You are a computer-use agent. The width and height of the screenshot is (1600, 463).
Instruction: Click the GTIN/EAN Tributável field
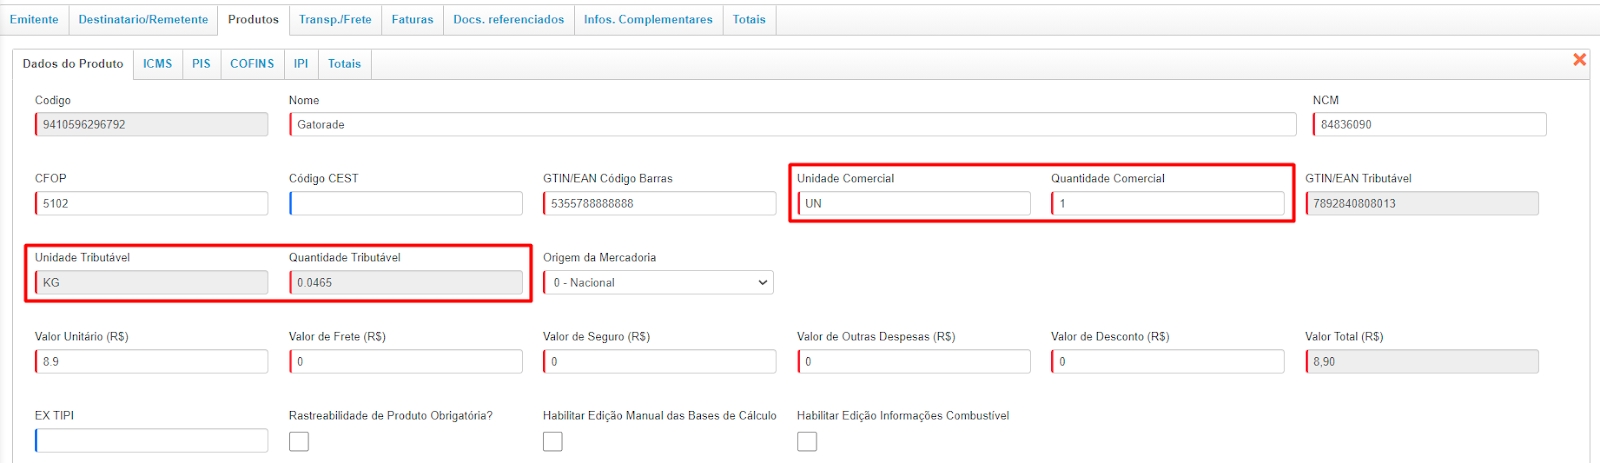(x=1421, y=203)
